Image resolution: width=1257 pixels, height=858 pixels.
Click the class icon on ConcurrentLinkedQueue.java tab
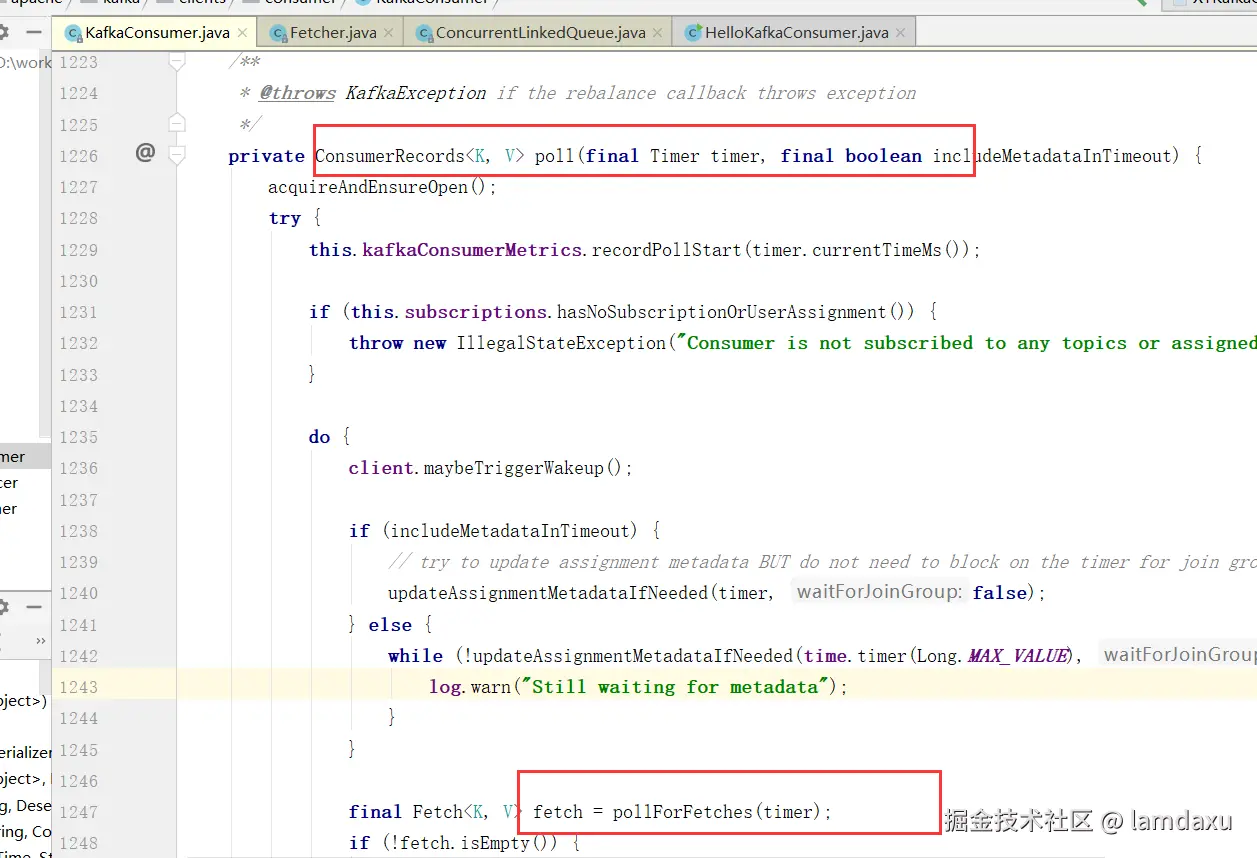pos(423,33)
